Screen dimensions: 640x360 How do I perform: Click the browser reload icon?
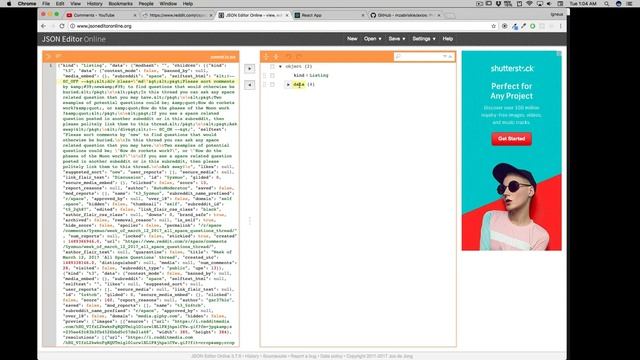62,26
